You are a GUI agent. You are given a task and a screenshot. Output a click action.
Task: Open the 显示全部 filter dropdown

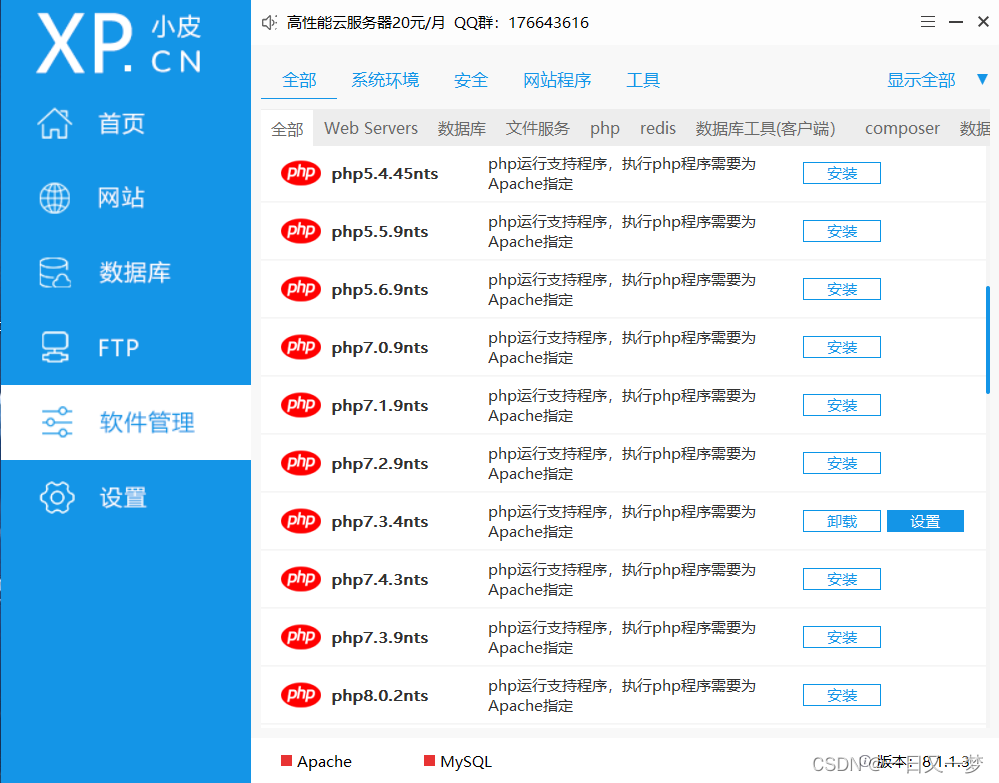point(921,80)
